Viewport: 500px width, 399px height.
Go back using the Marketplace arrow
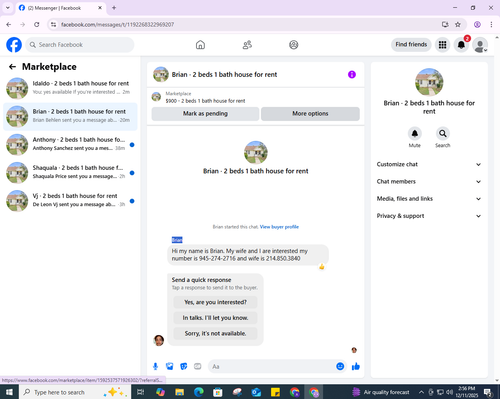click(12, 67)
